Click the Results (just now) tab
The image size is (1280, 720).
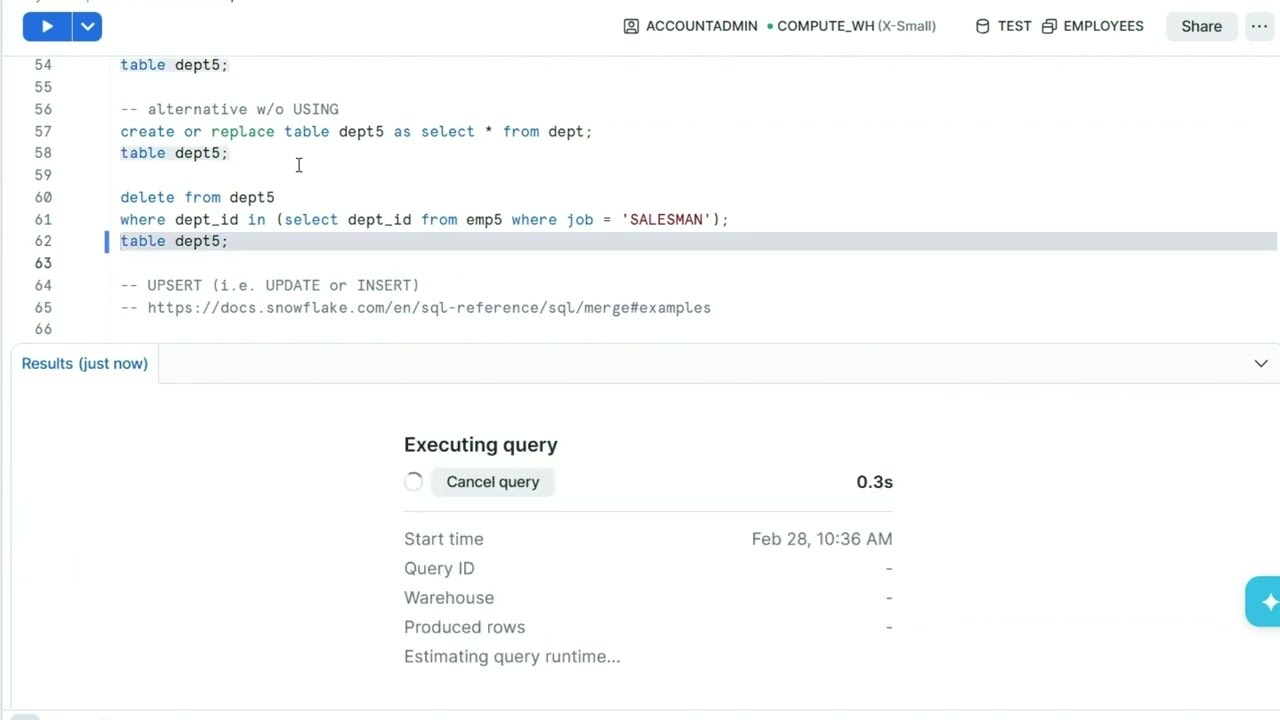pos(85,364)
